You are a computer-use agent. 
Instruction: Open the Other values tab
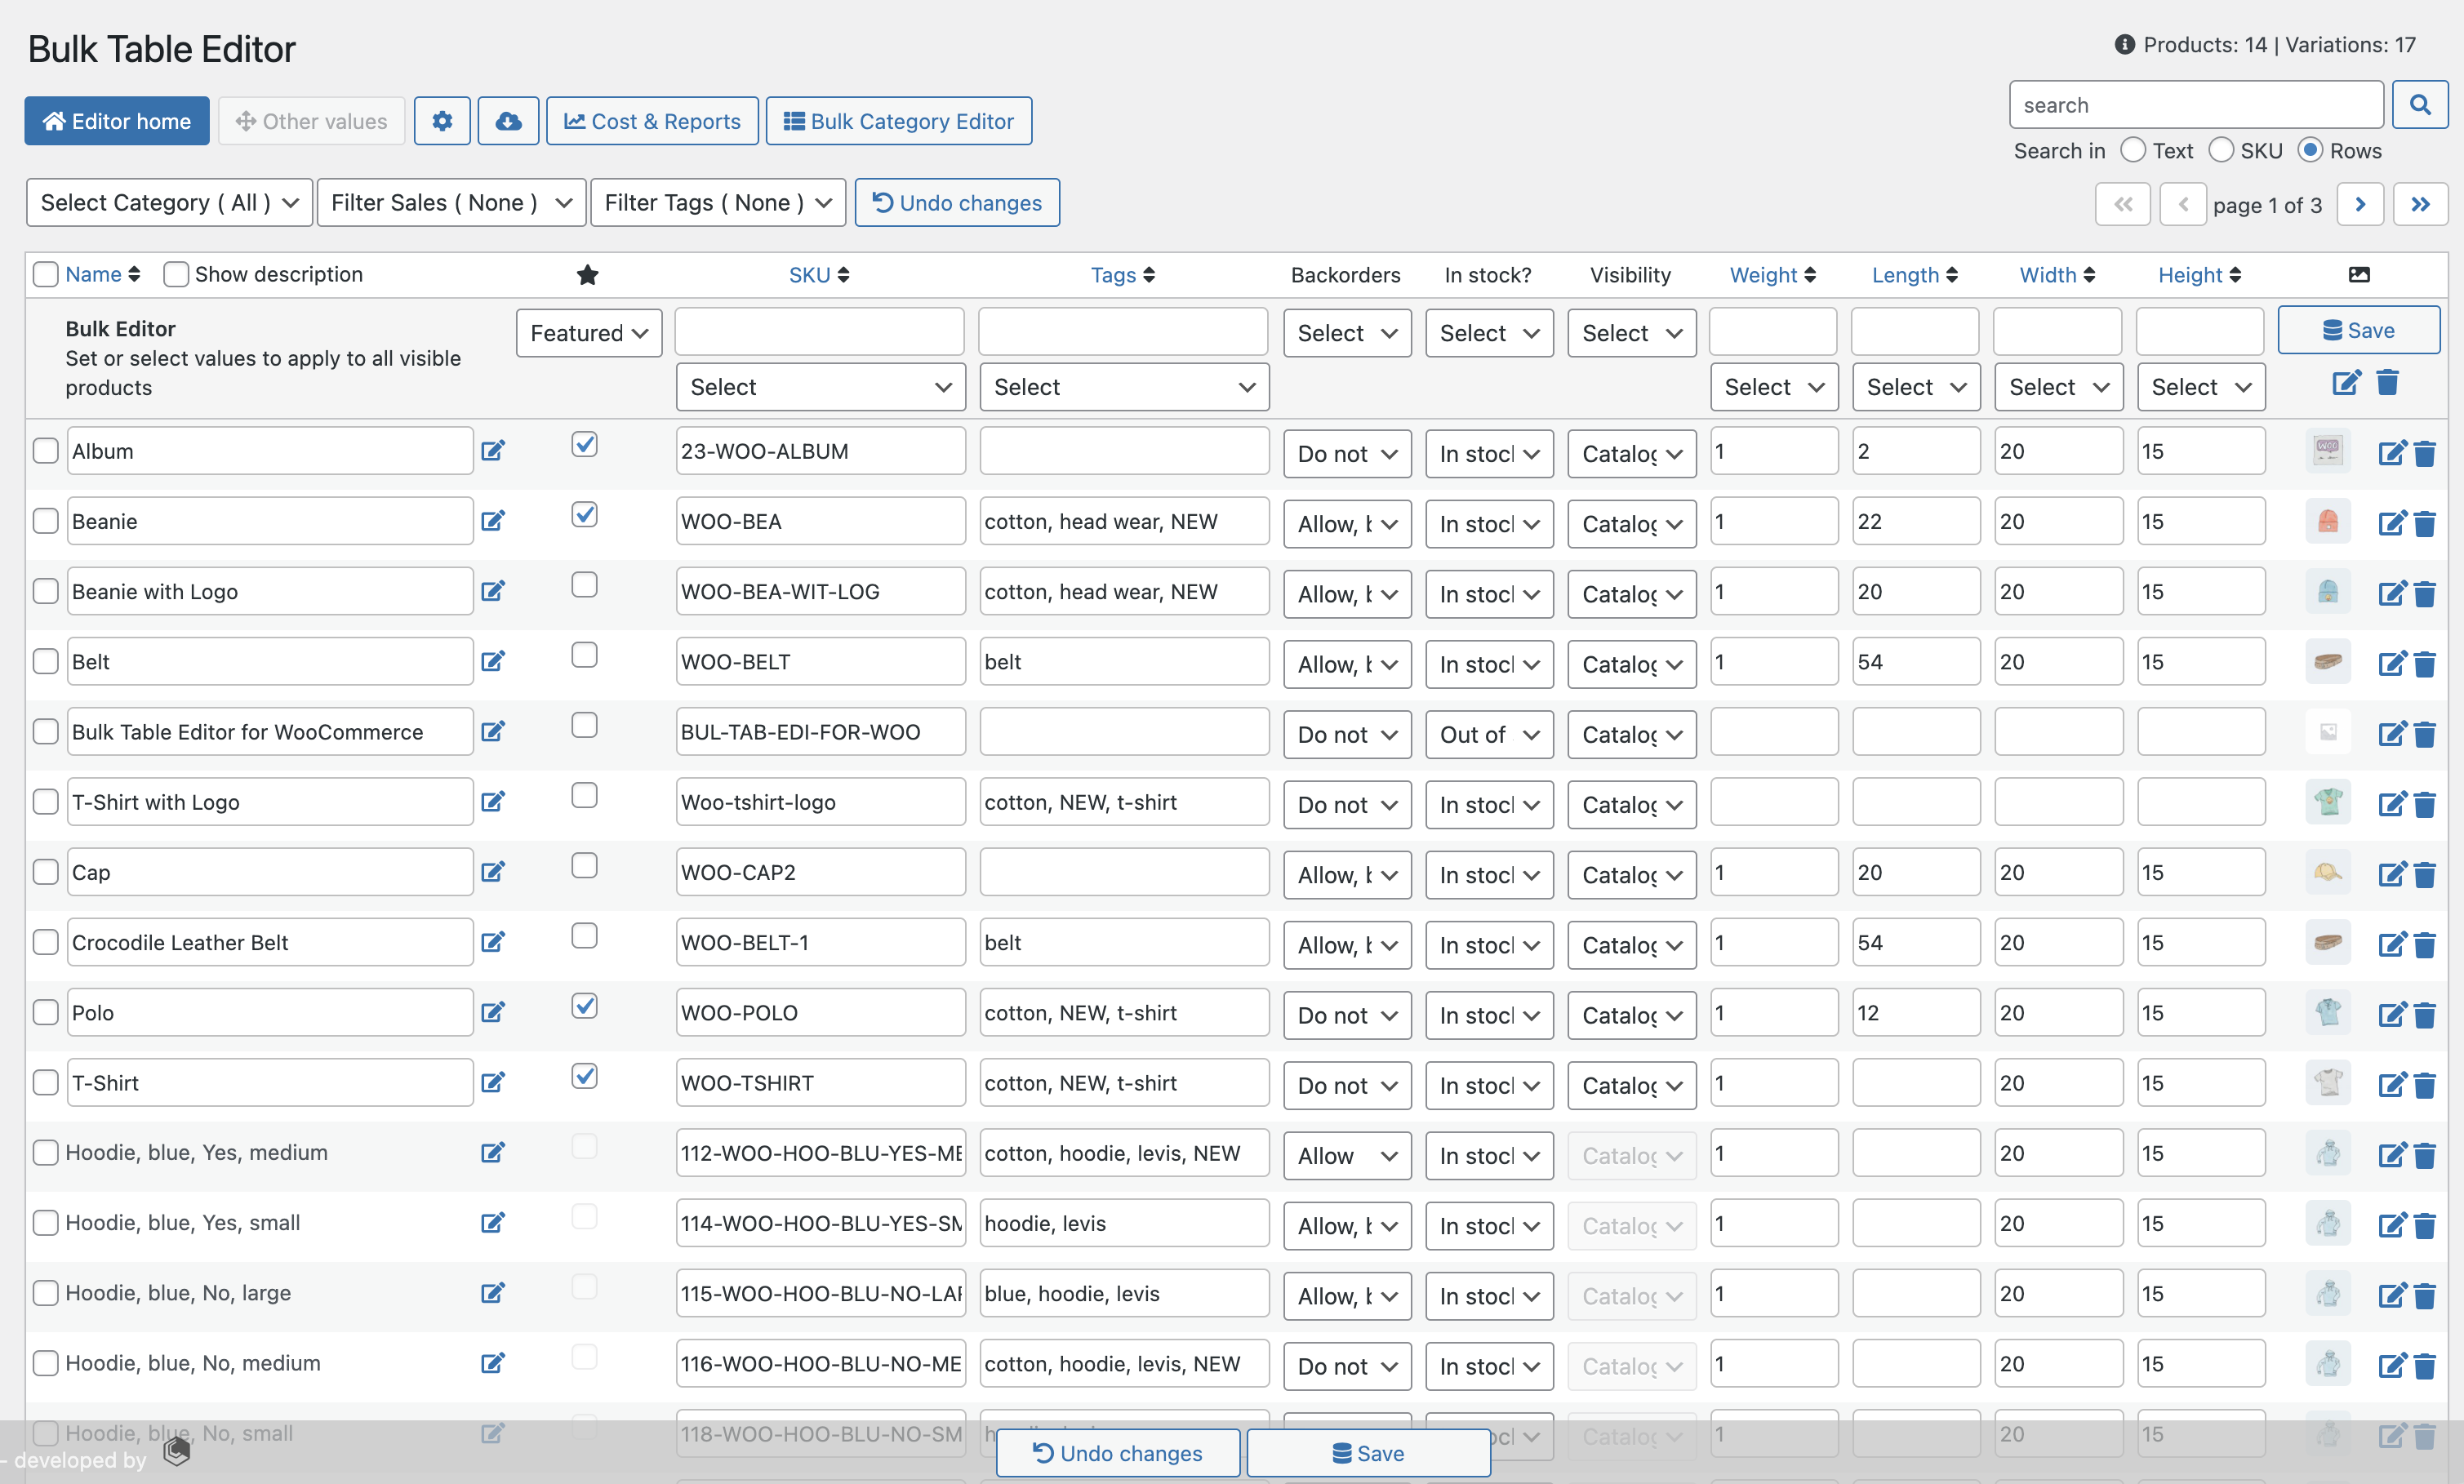coord(311,120)
